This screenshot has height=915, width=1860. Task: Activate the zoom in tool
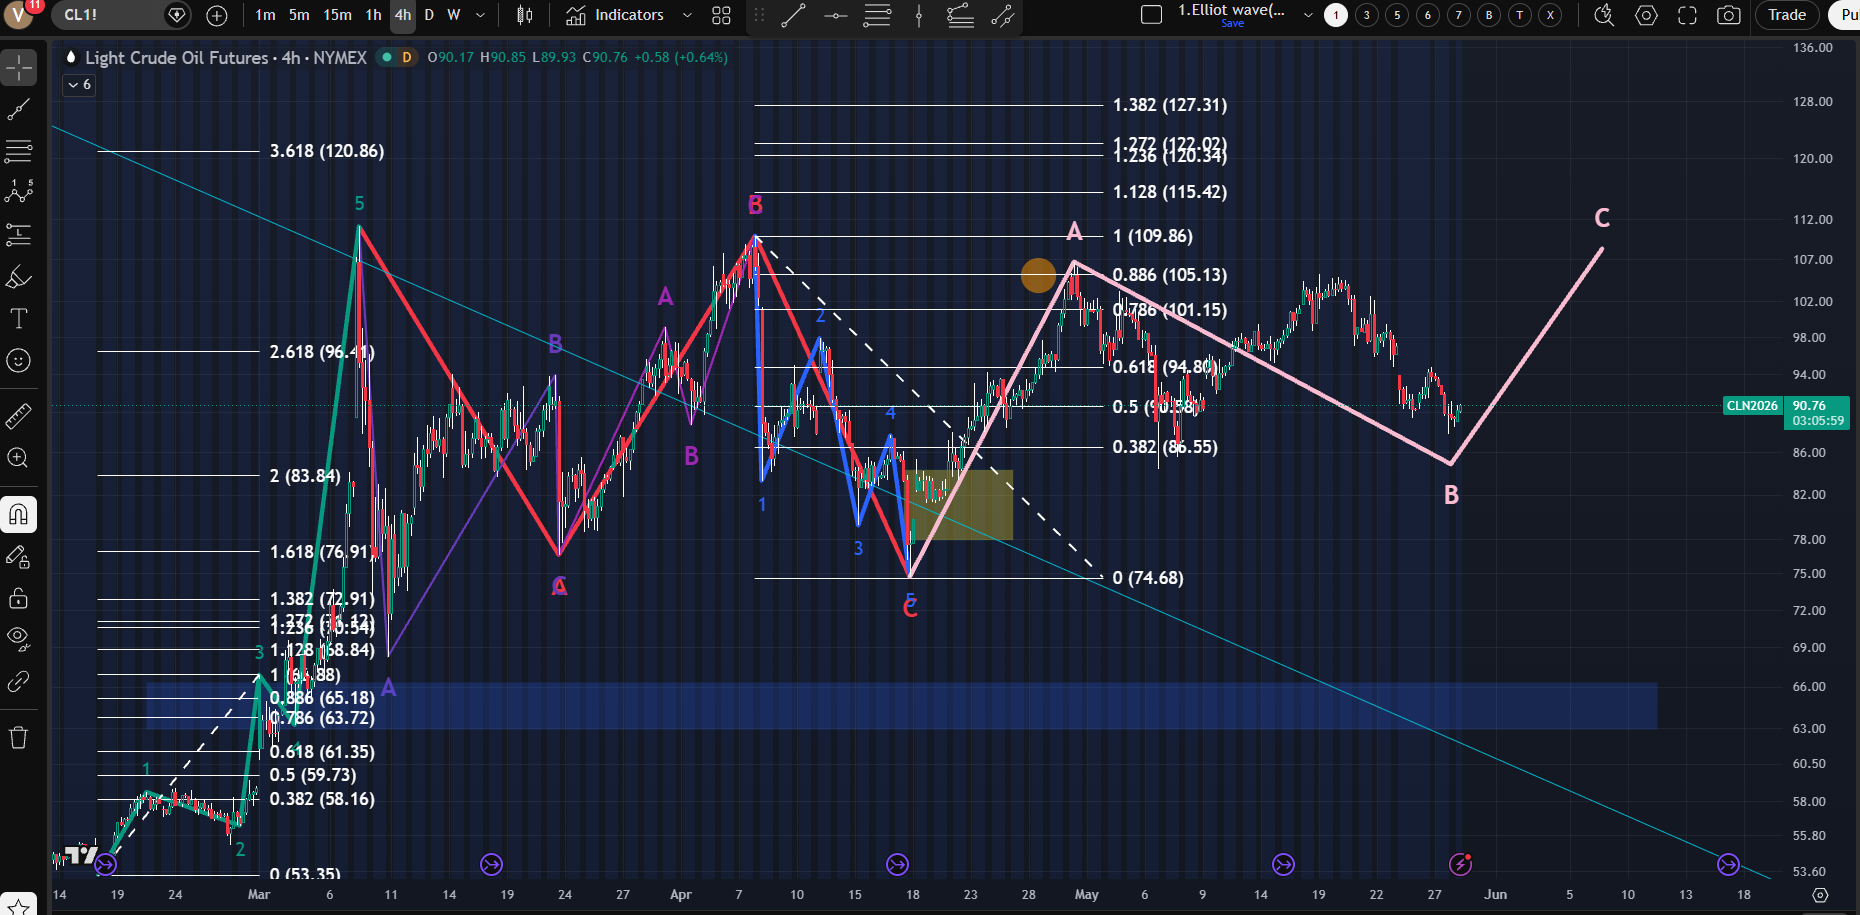[x=19, y=458]
